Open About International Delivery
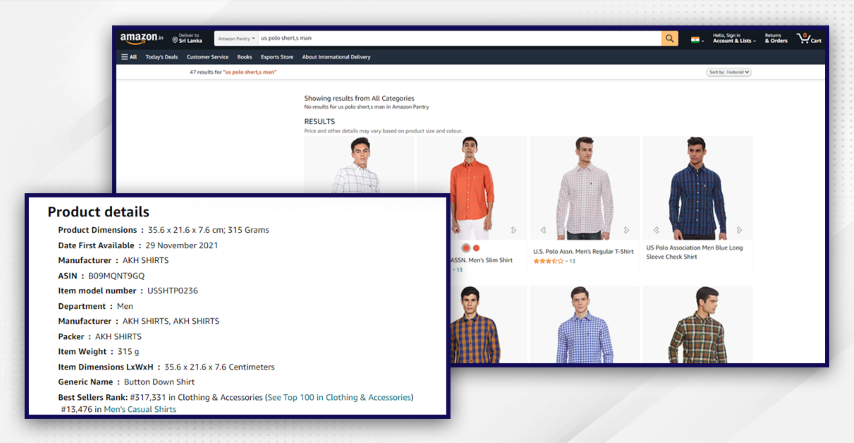The image size is (854, 443). pos(336,57)
